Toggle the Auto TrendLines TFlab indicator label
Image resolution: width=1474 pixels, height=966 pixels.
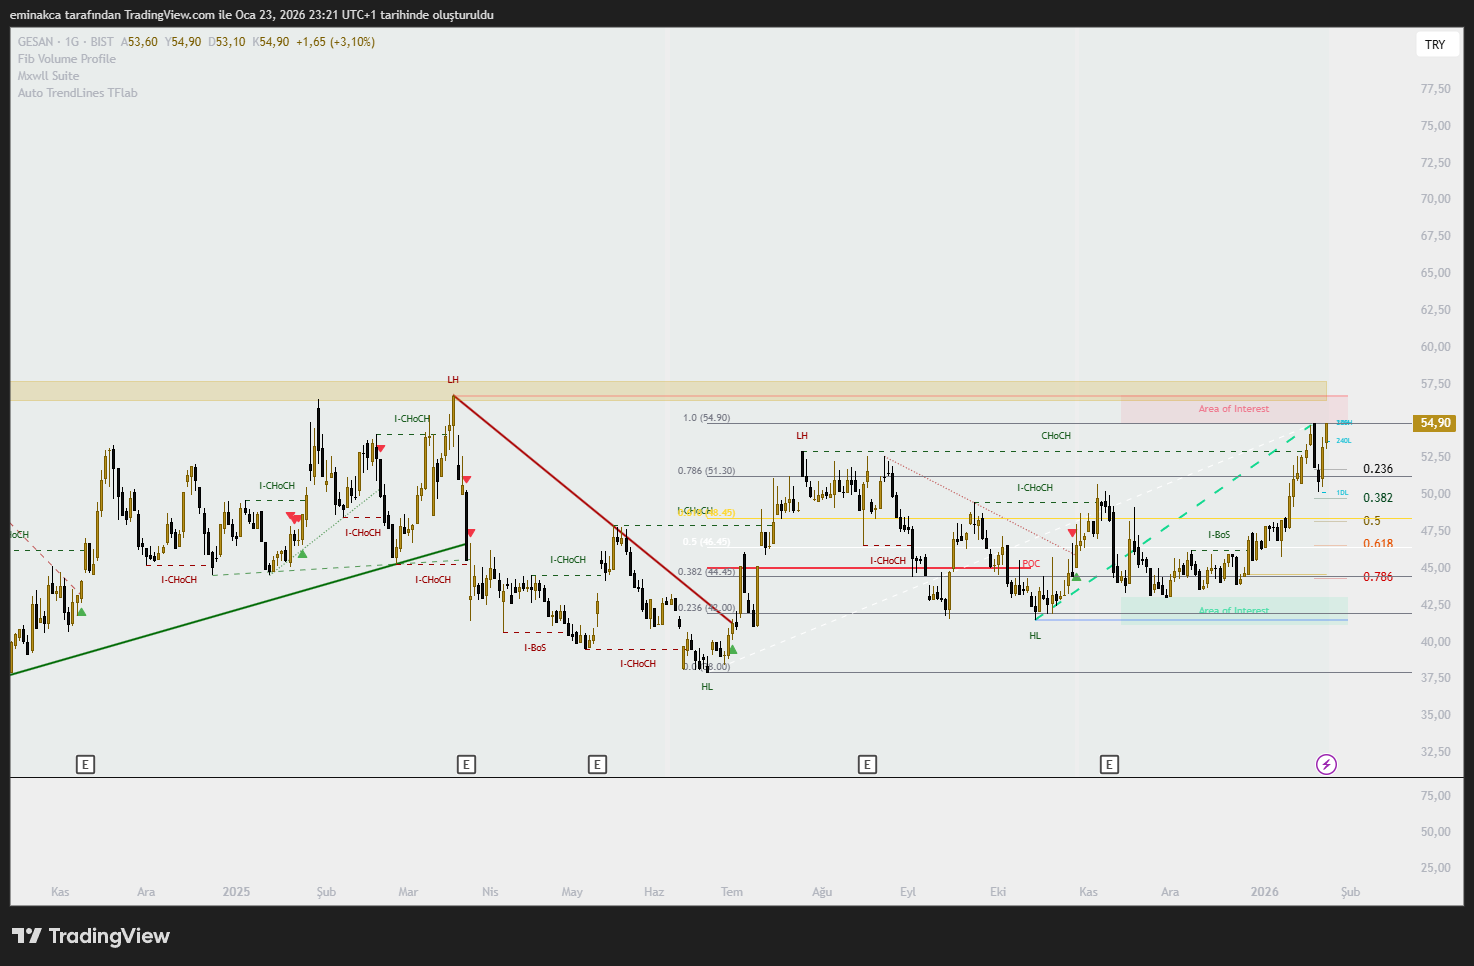(77, 93)
